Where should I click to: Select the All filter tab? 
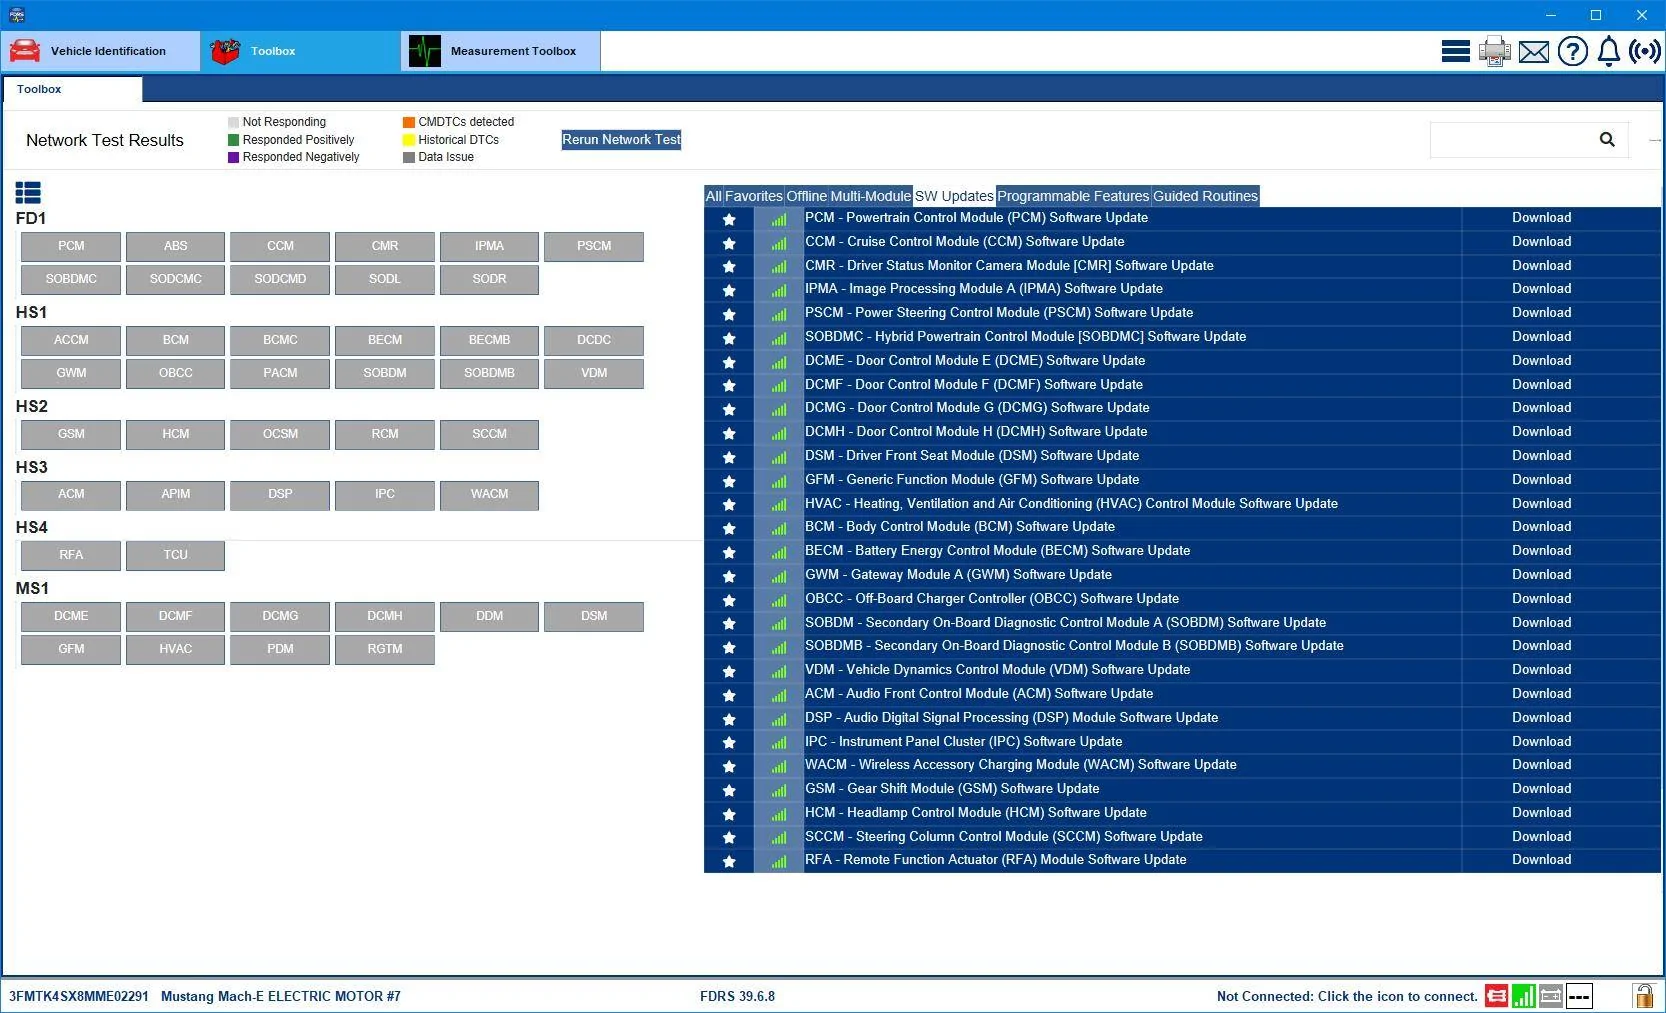click(713, 196)
